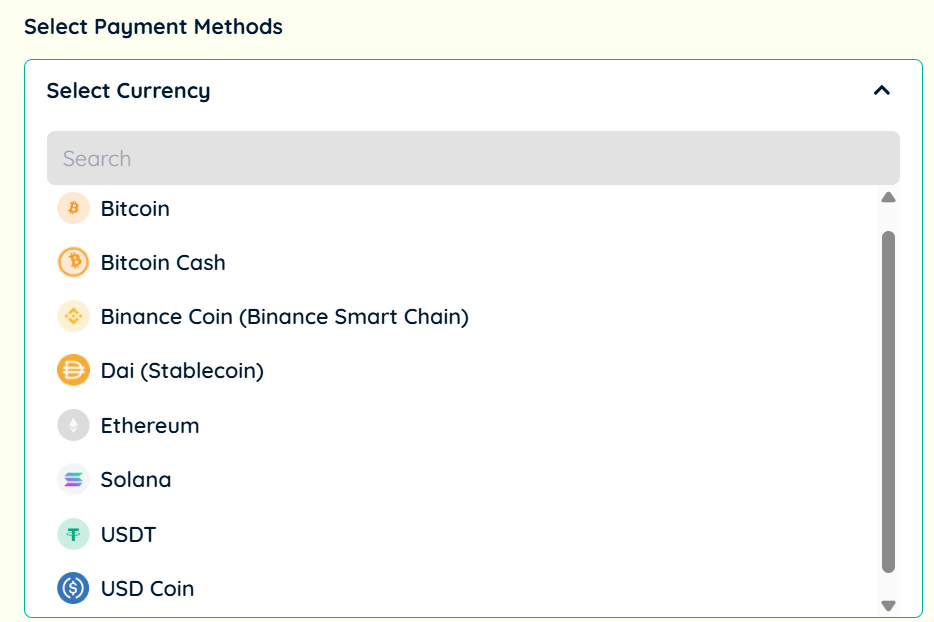934x622 pixels.
Task: Click the Bitcoin Cash logo icon
Action: 73,263
